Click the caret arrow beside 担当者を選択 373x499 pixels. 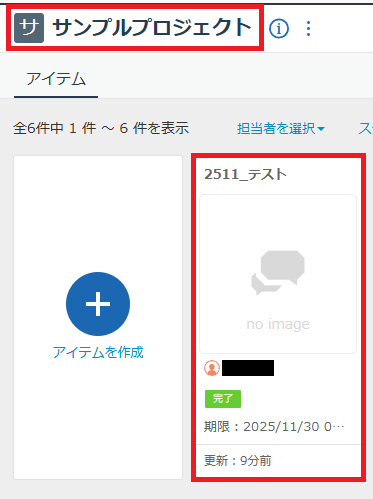point(321,129)
